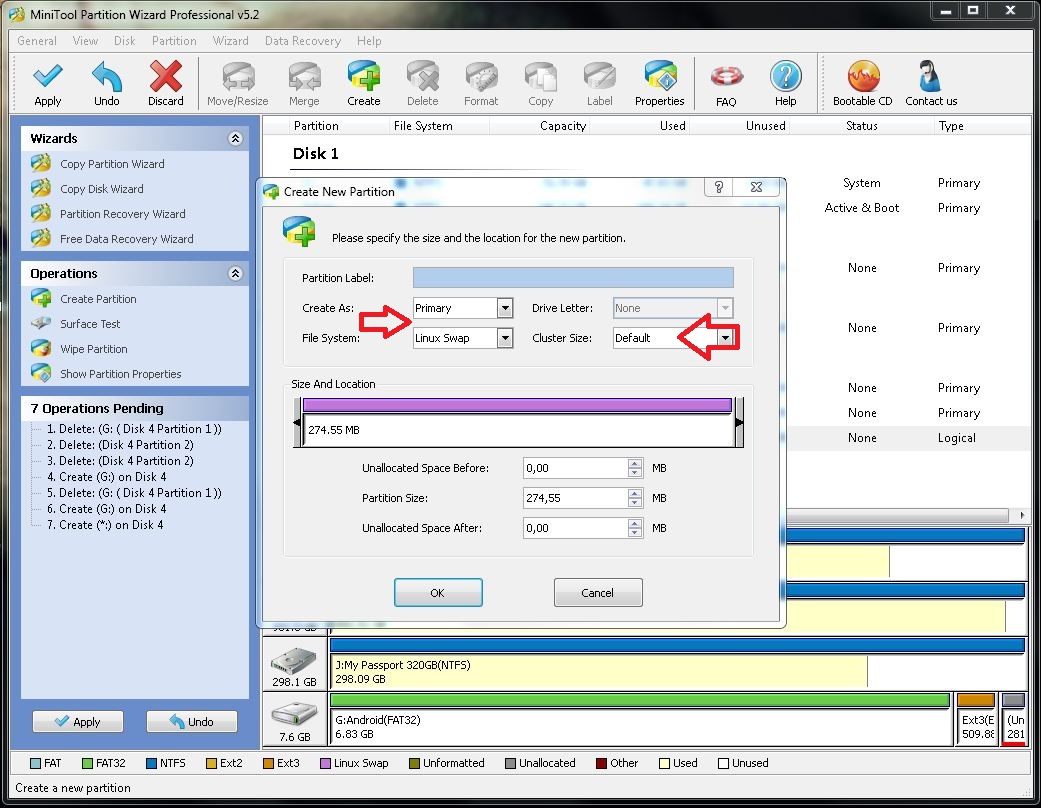Select pending operation 4. Create (G:) on Disk 4

[x=106, y=477]
